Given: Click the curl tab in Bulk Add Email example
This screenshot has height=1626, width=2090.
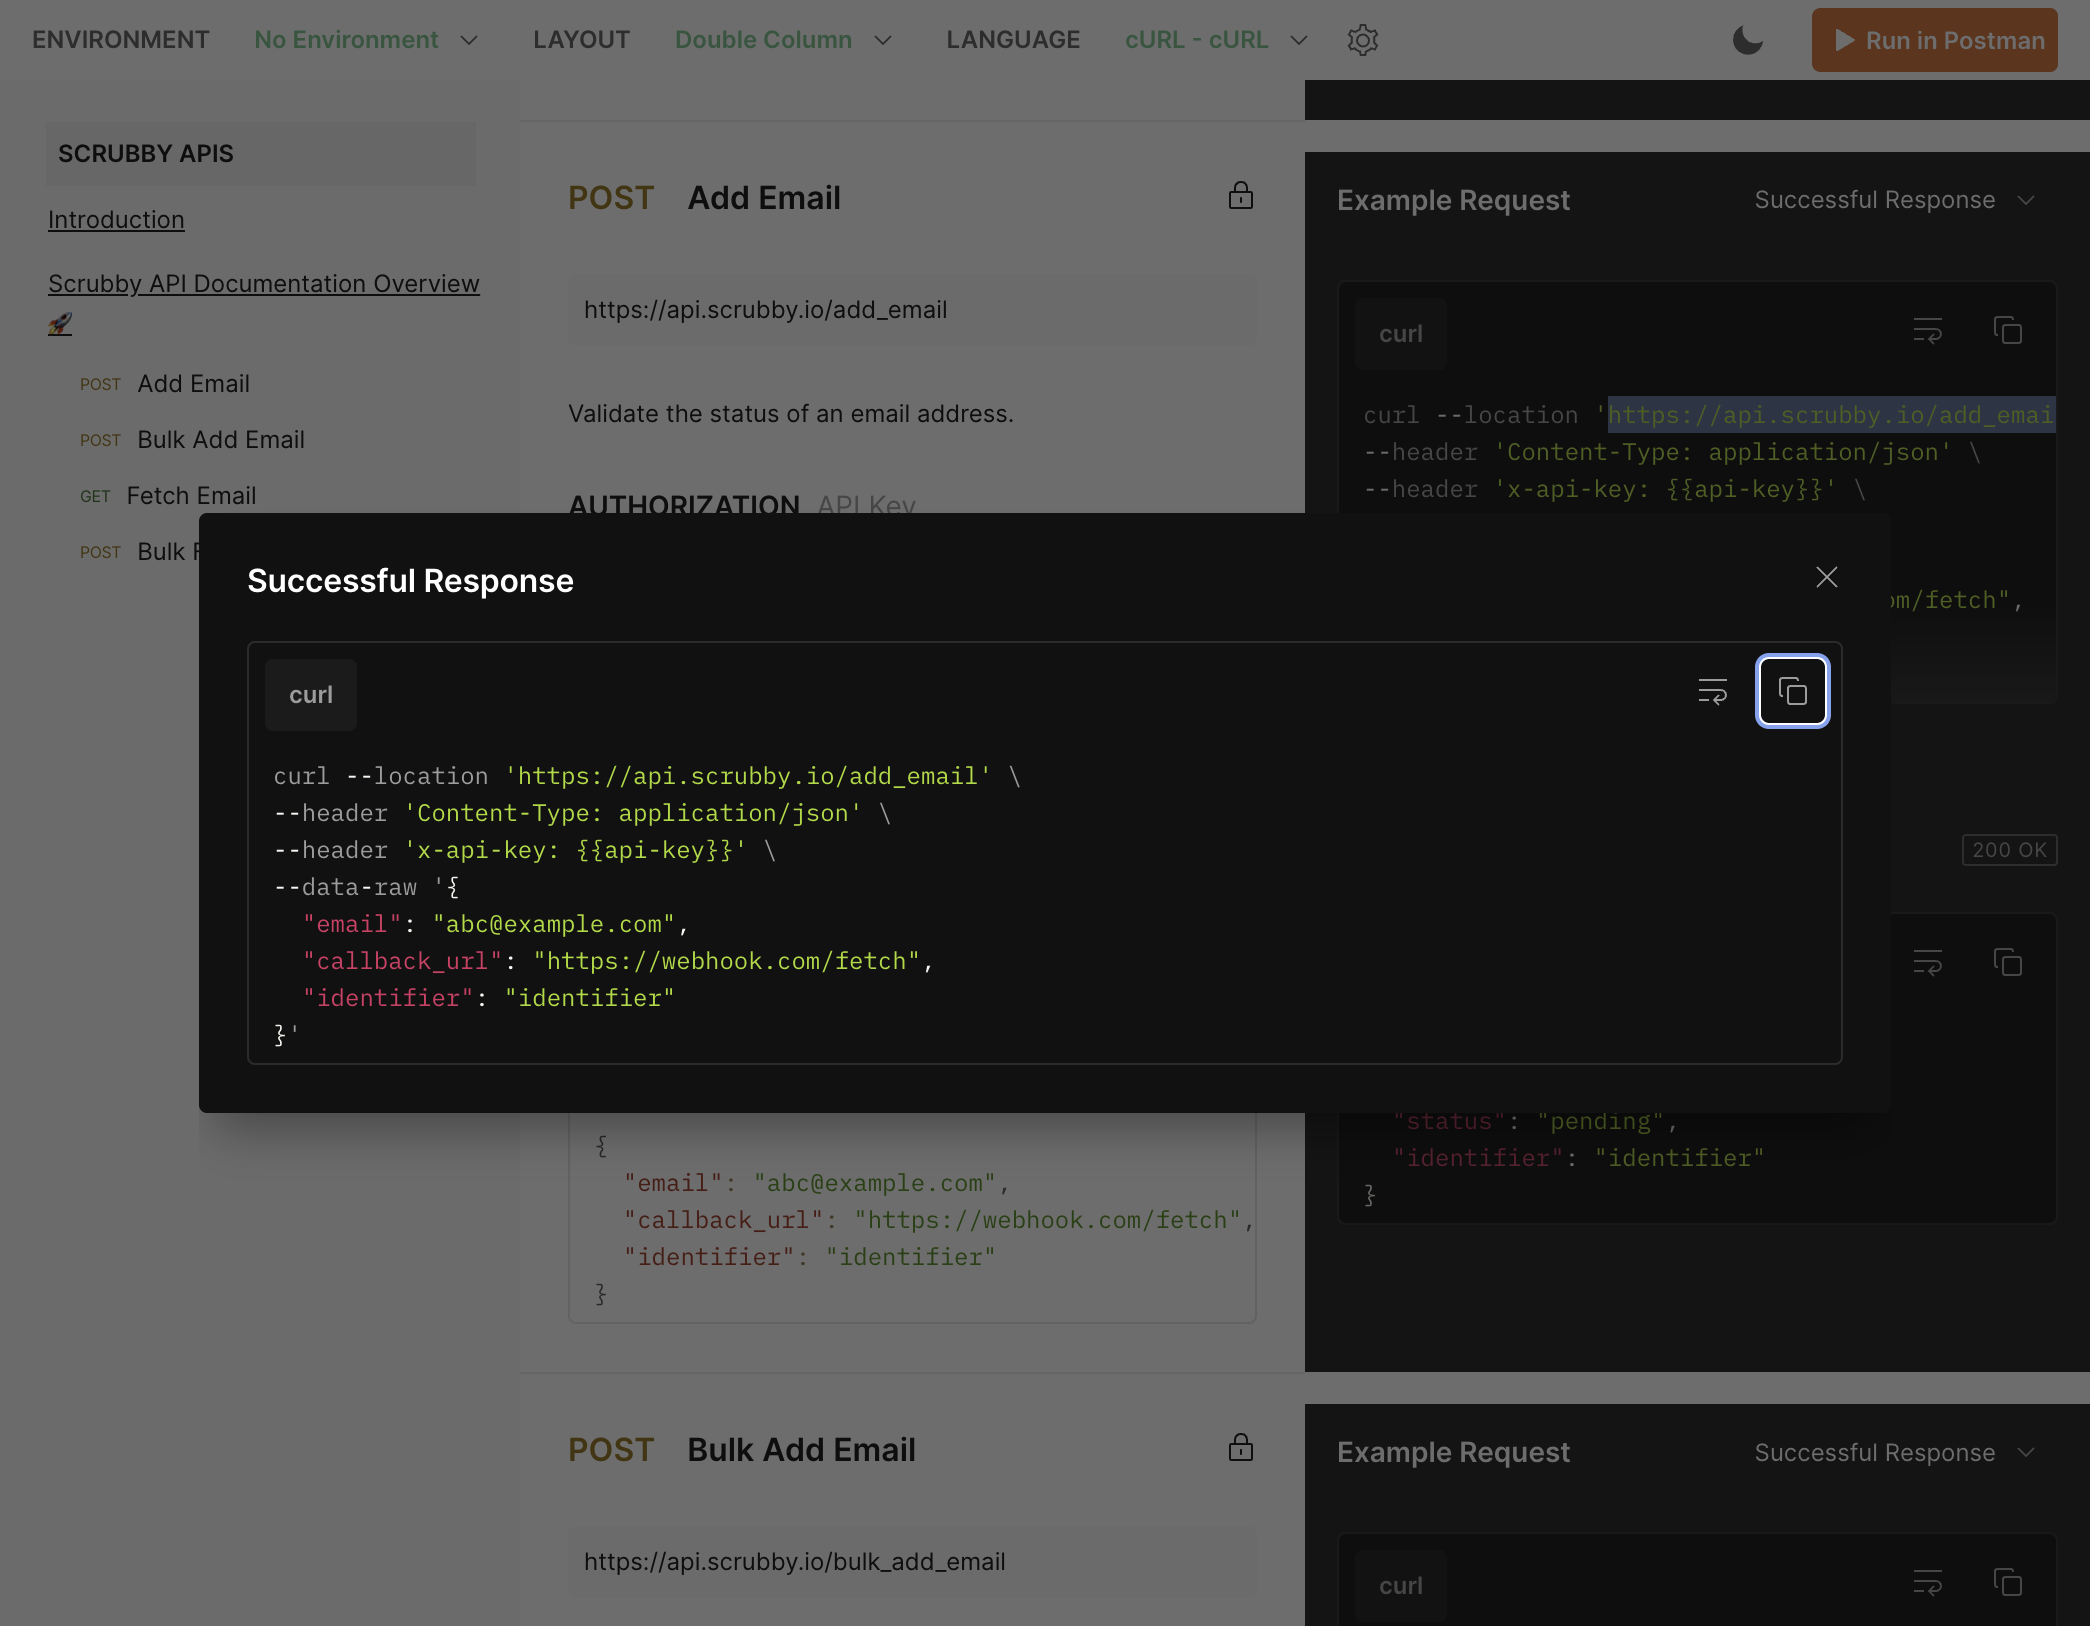Looking at the screenshot, I should tap(1401, 1586).
